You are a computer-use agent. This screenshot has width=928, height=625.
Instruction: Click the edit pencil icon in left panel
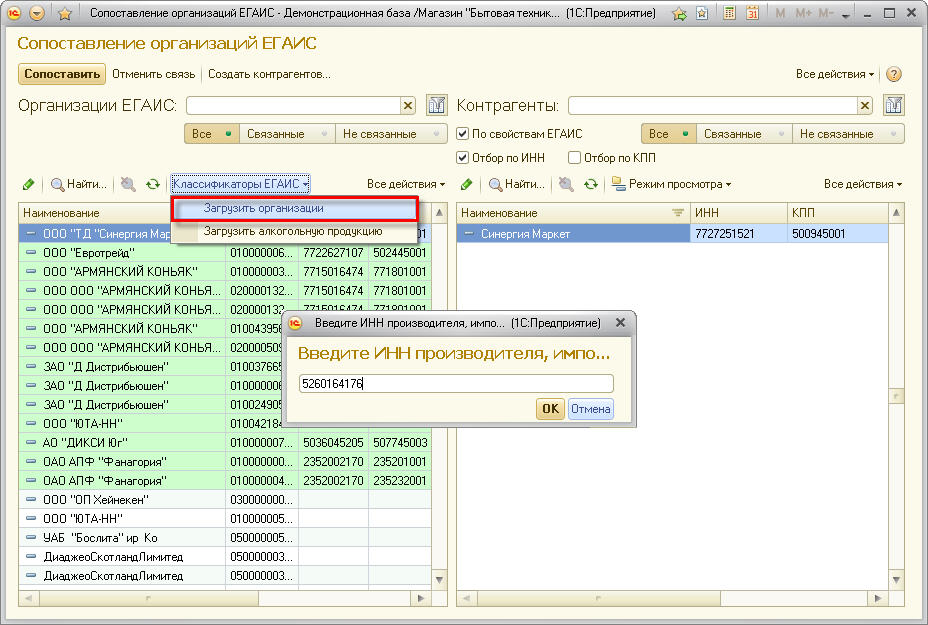click(28, 184)
